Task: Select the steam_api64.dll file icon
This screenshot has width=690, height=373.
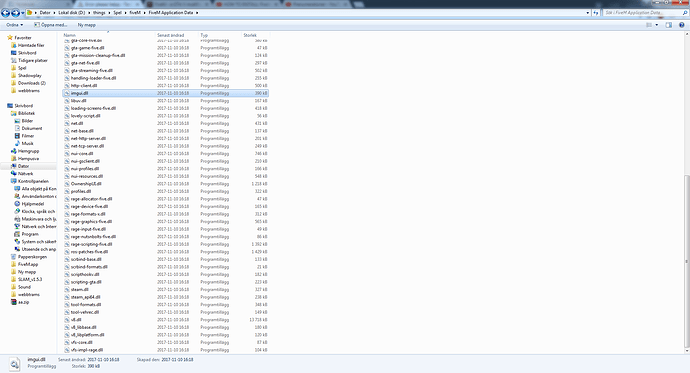Action: coord(67,297)
